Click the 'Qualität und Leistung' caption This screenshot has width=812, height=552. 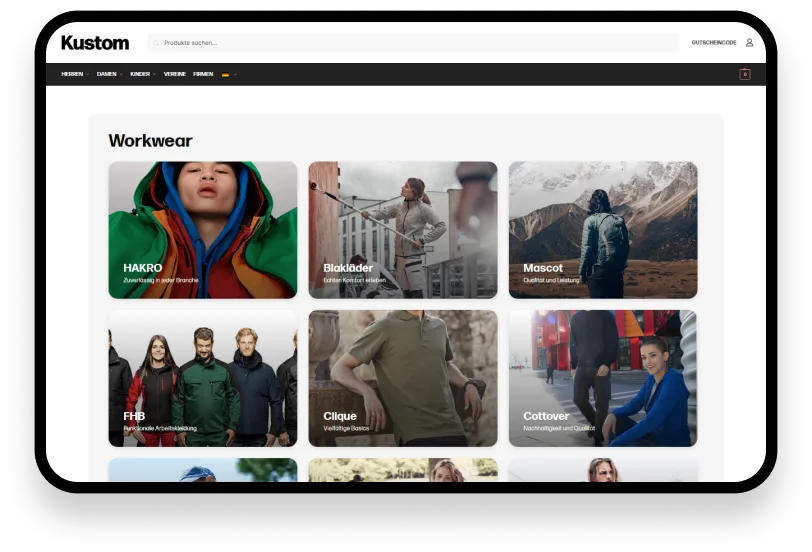point(552,280)
